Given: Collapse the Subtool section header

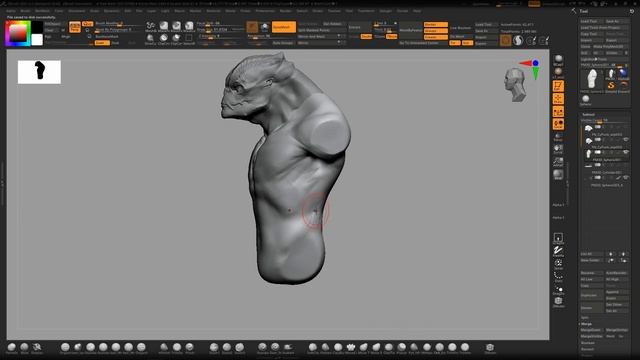Looking at the screenshot, I should (589, 115).
